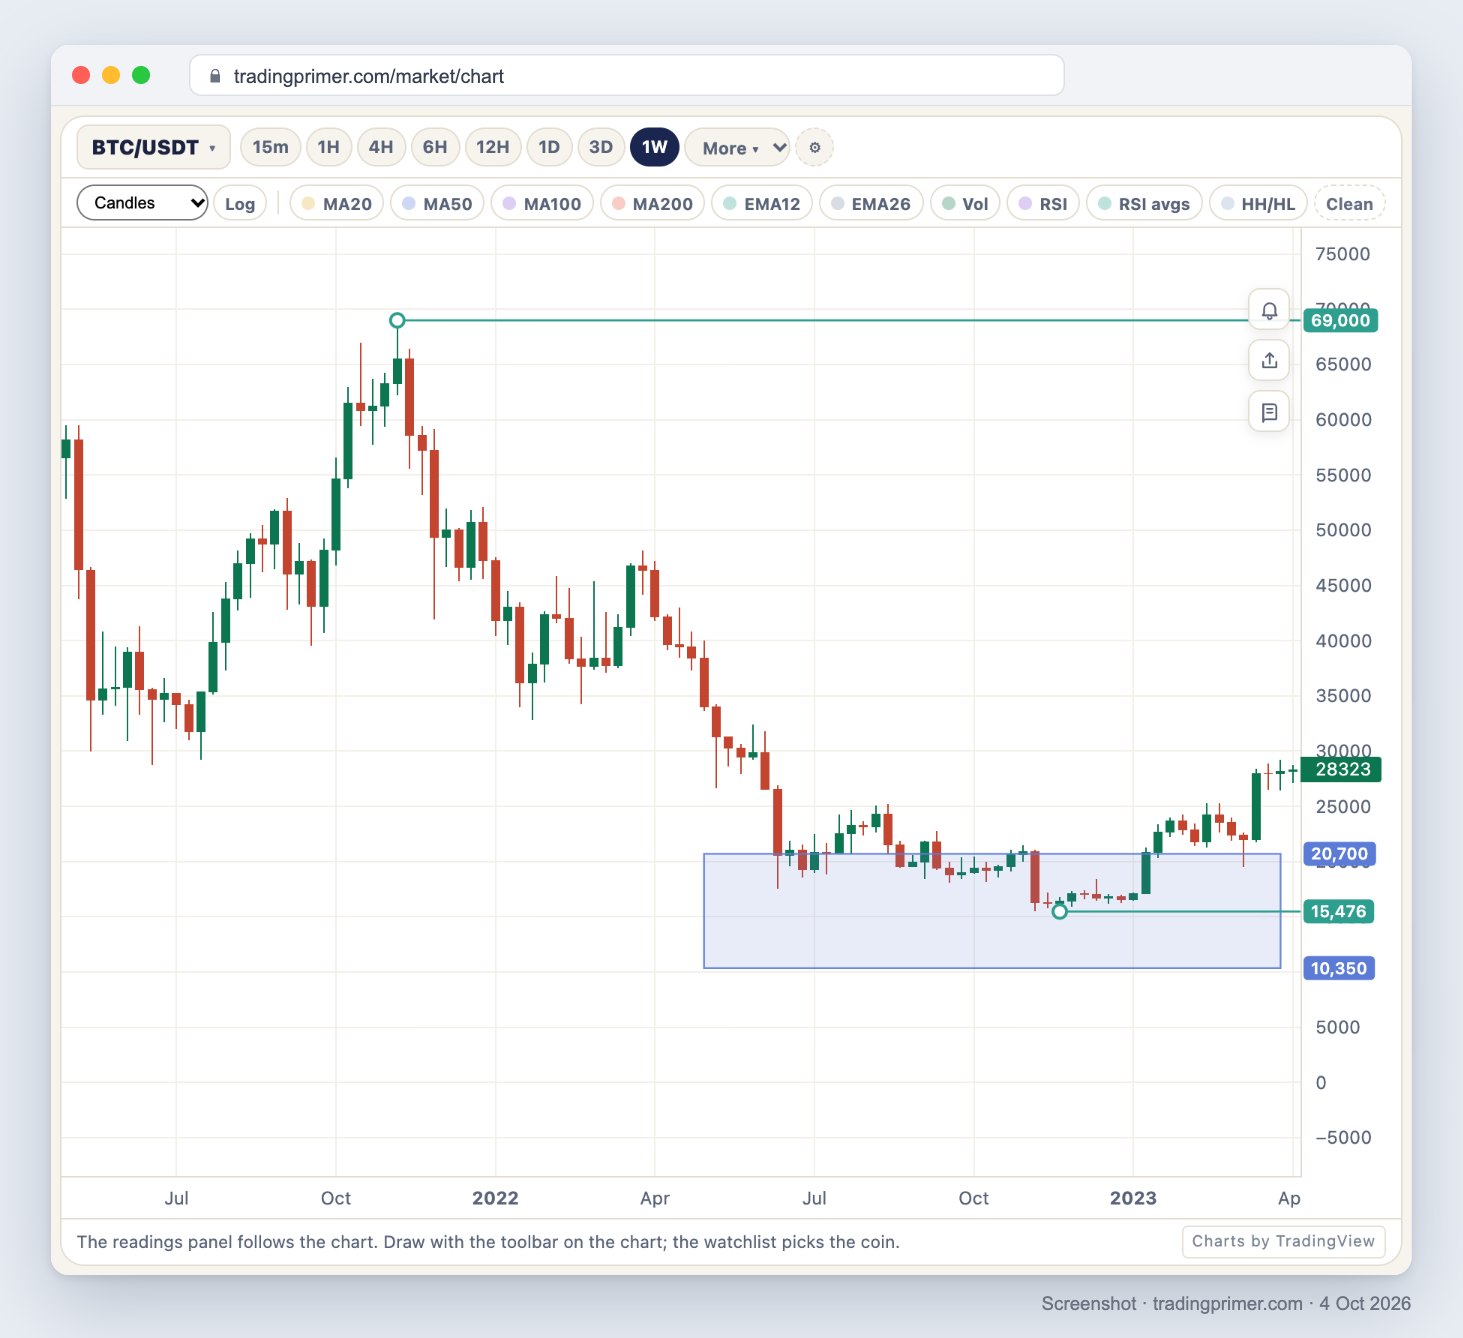Click the address bar URL field
1463x1338 pixels.
click(627, 76)
